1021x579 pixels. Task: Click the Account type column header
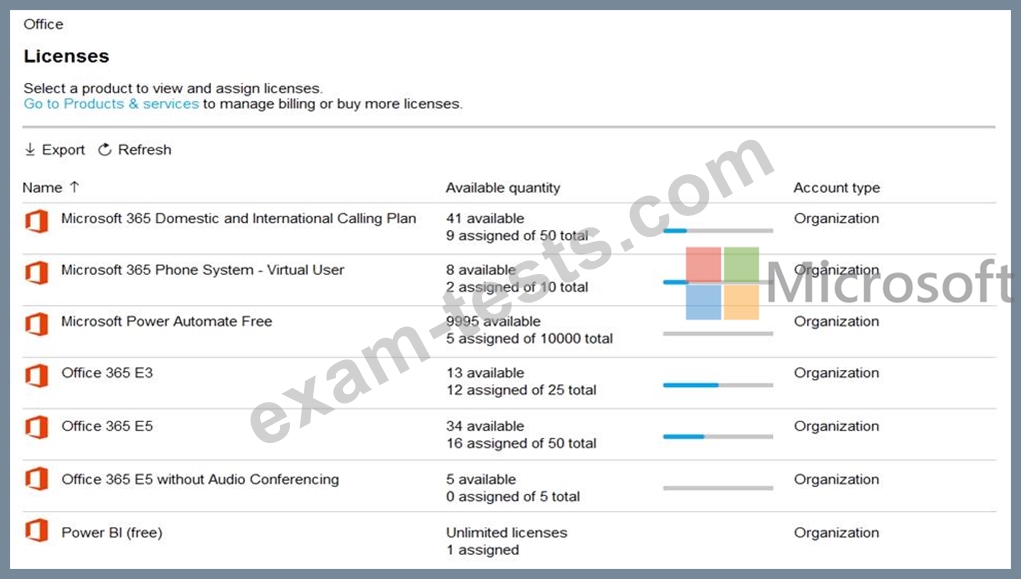click(x=837, y=188)
